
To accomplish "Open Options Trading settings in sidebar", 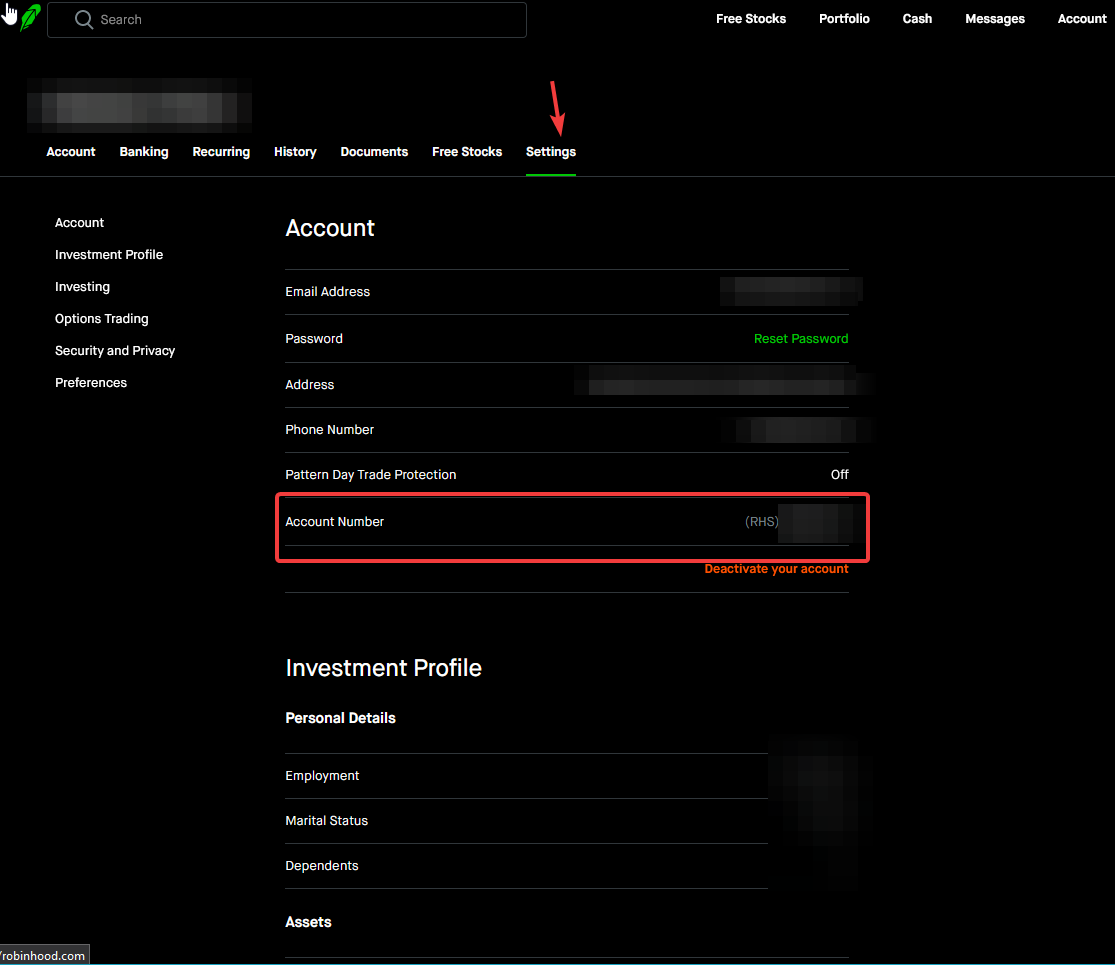I will pos(102,319).
